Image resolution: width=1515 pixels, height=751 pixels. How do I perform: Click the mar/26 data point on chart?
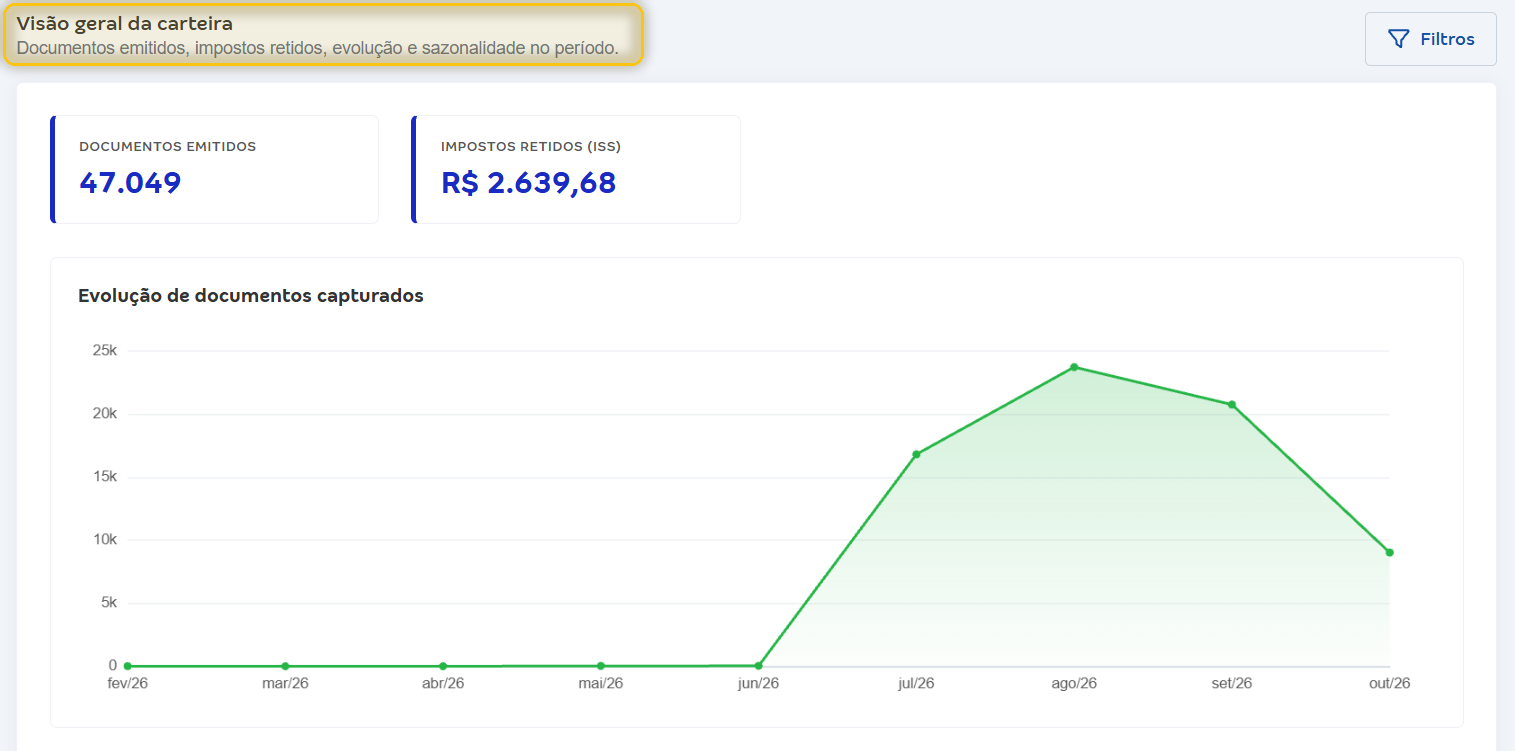point(285,666)
